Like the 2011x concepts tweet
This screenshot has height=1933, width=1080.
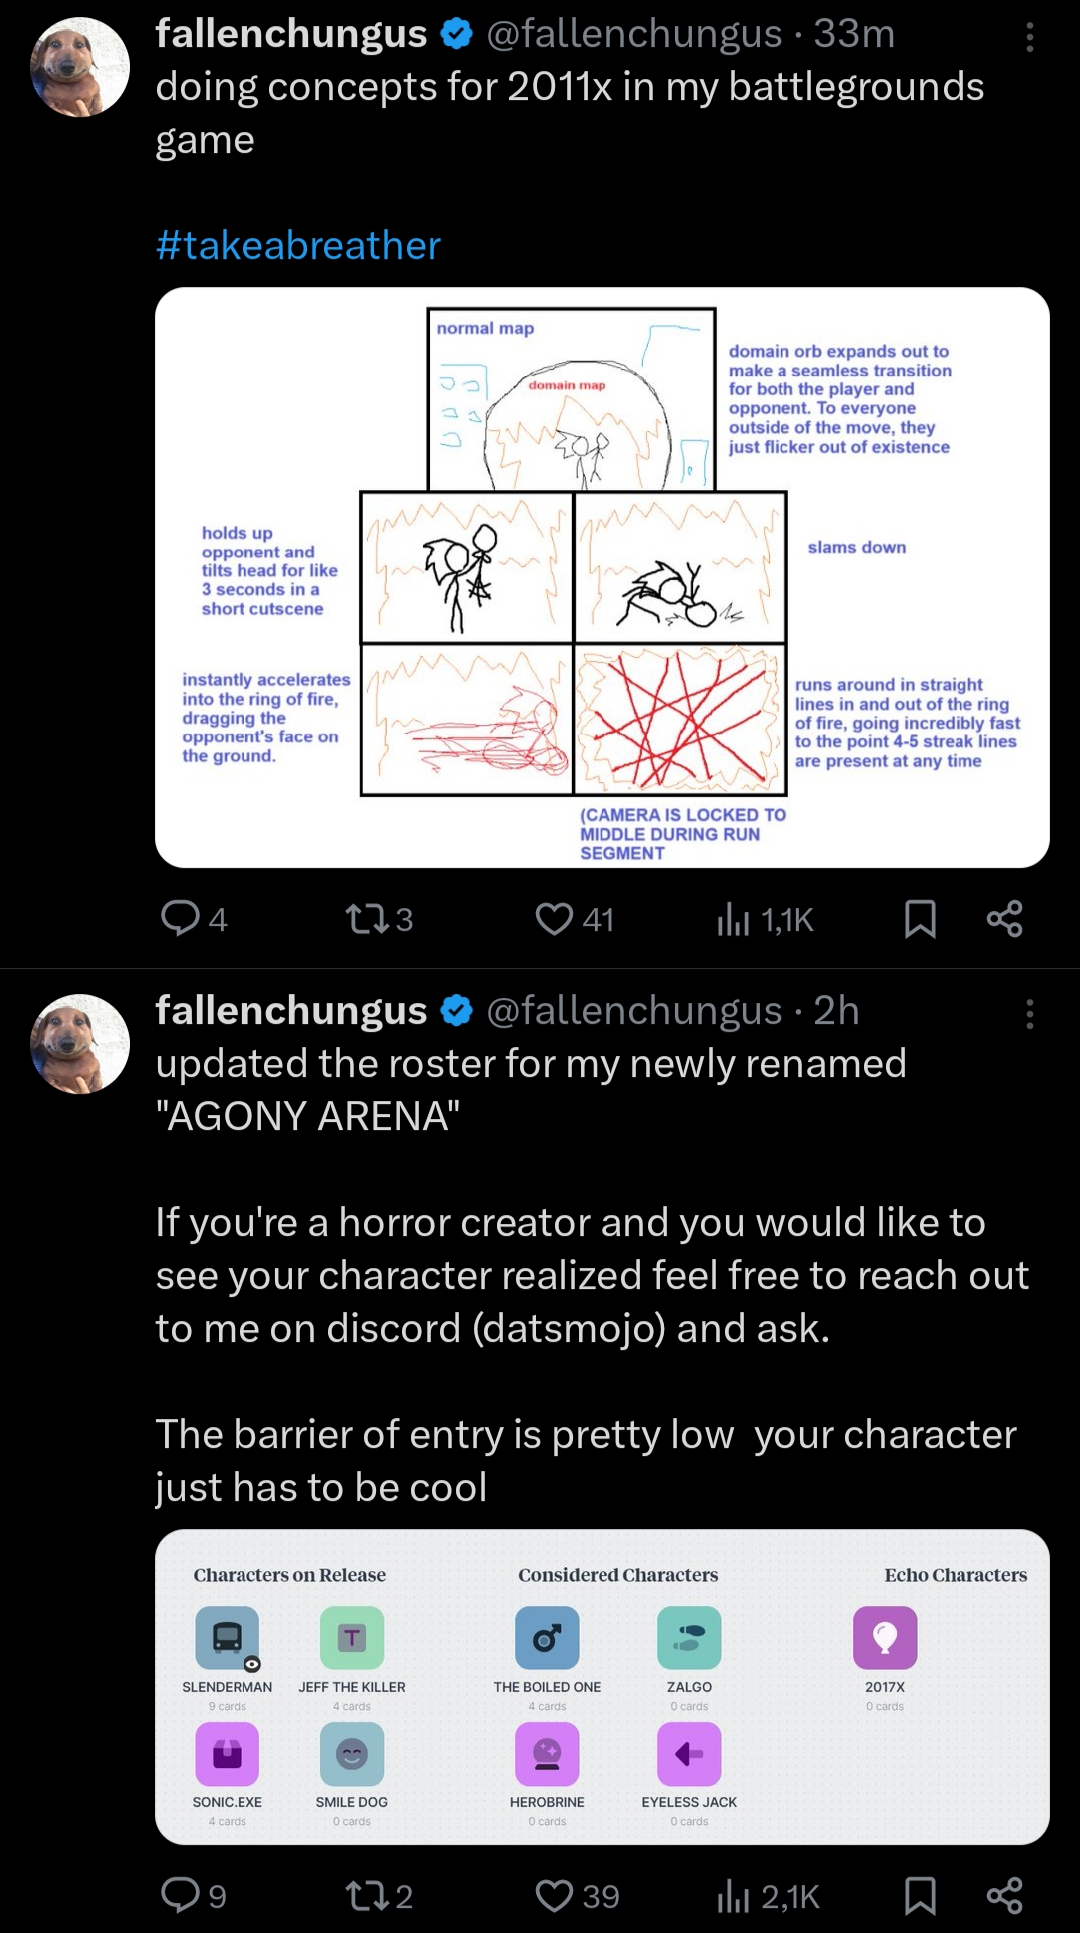[554, 918]
